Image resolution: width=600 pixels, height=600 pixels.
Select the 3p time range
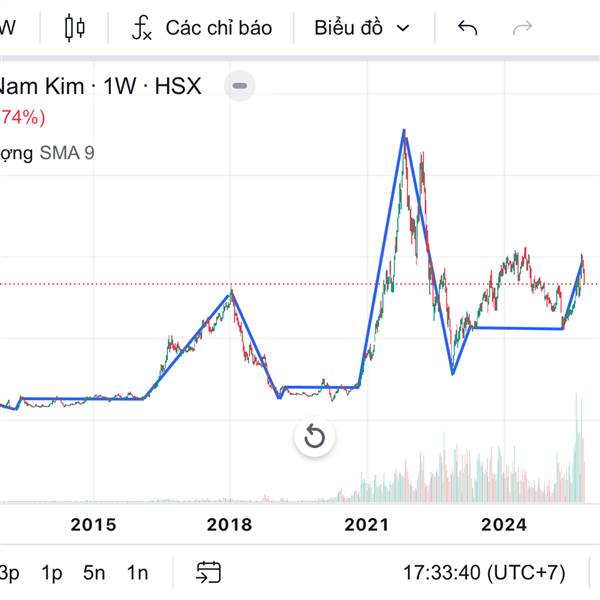click(x=9, y=572)
